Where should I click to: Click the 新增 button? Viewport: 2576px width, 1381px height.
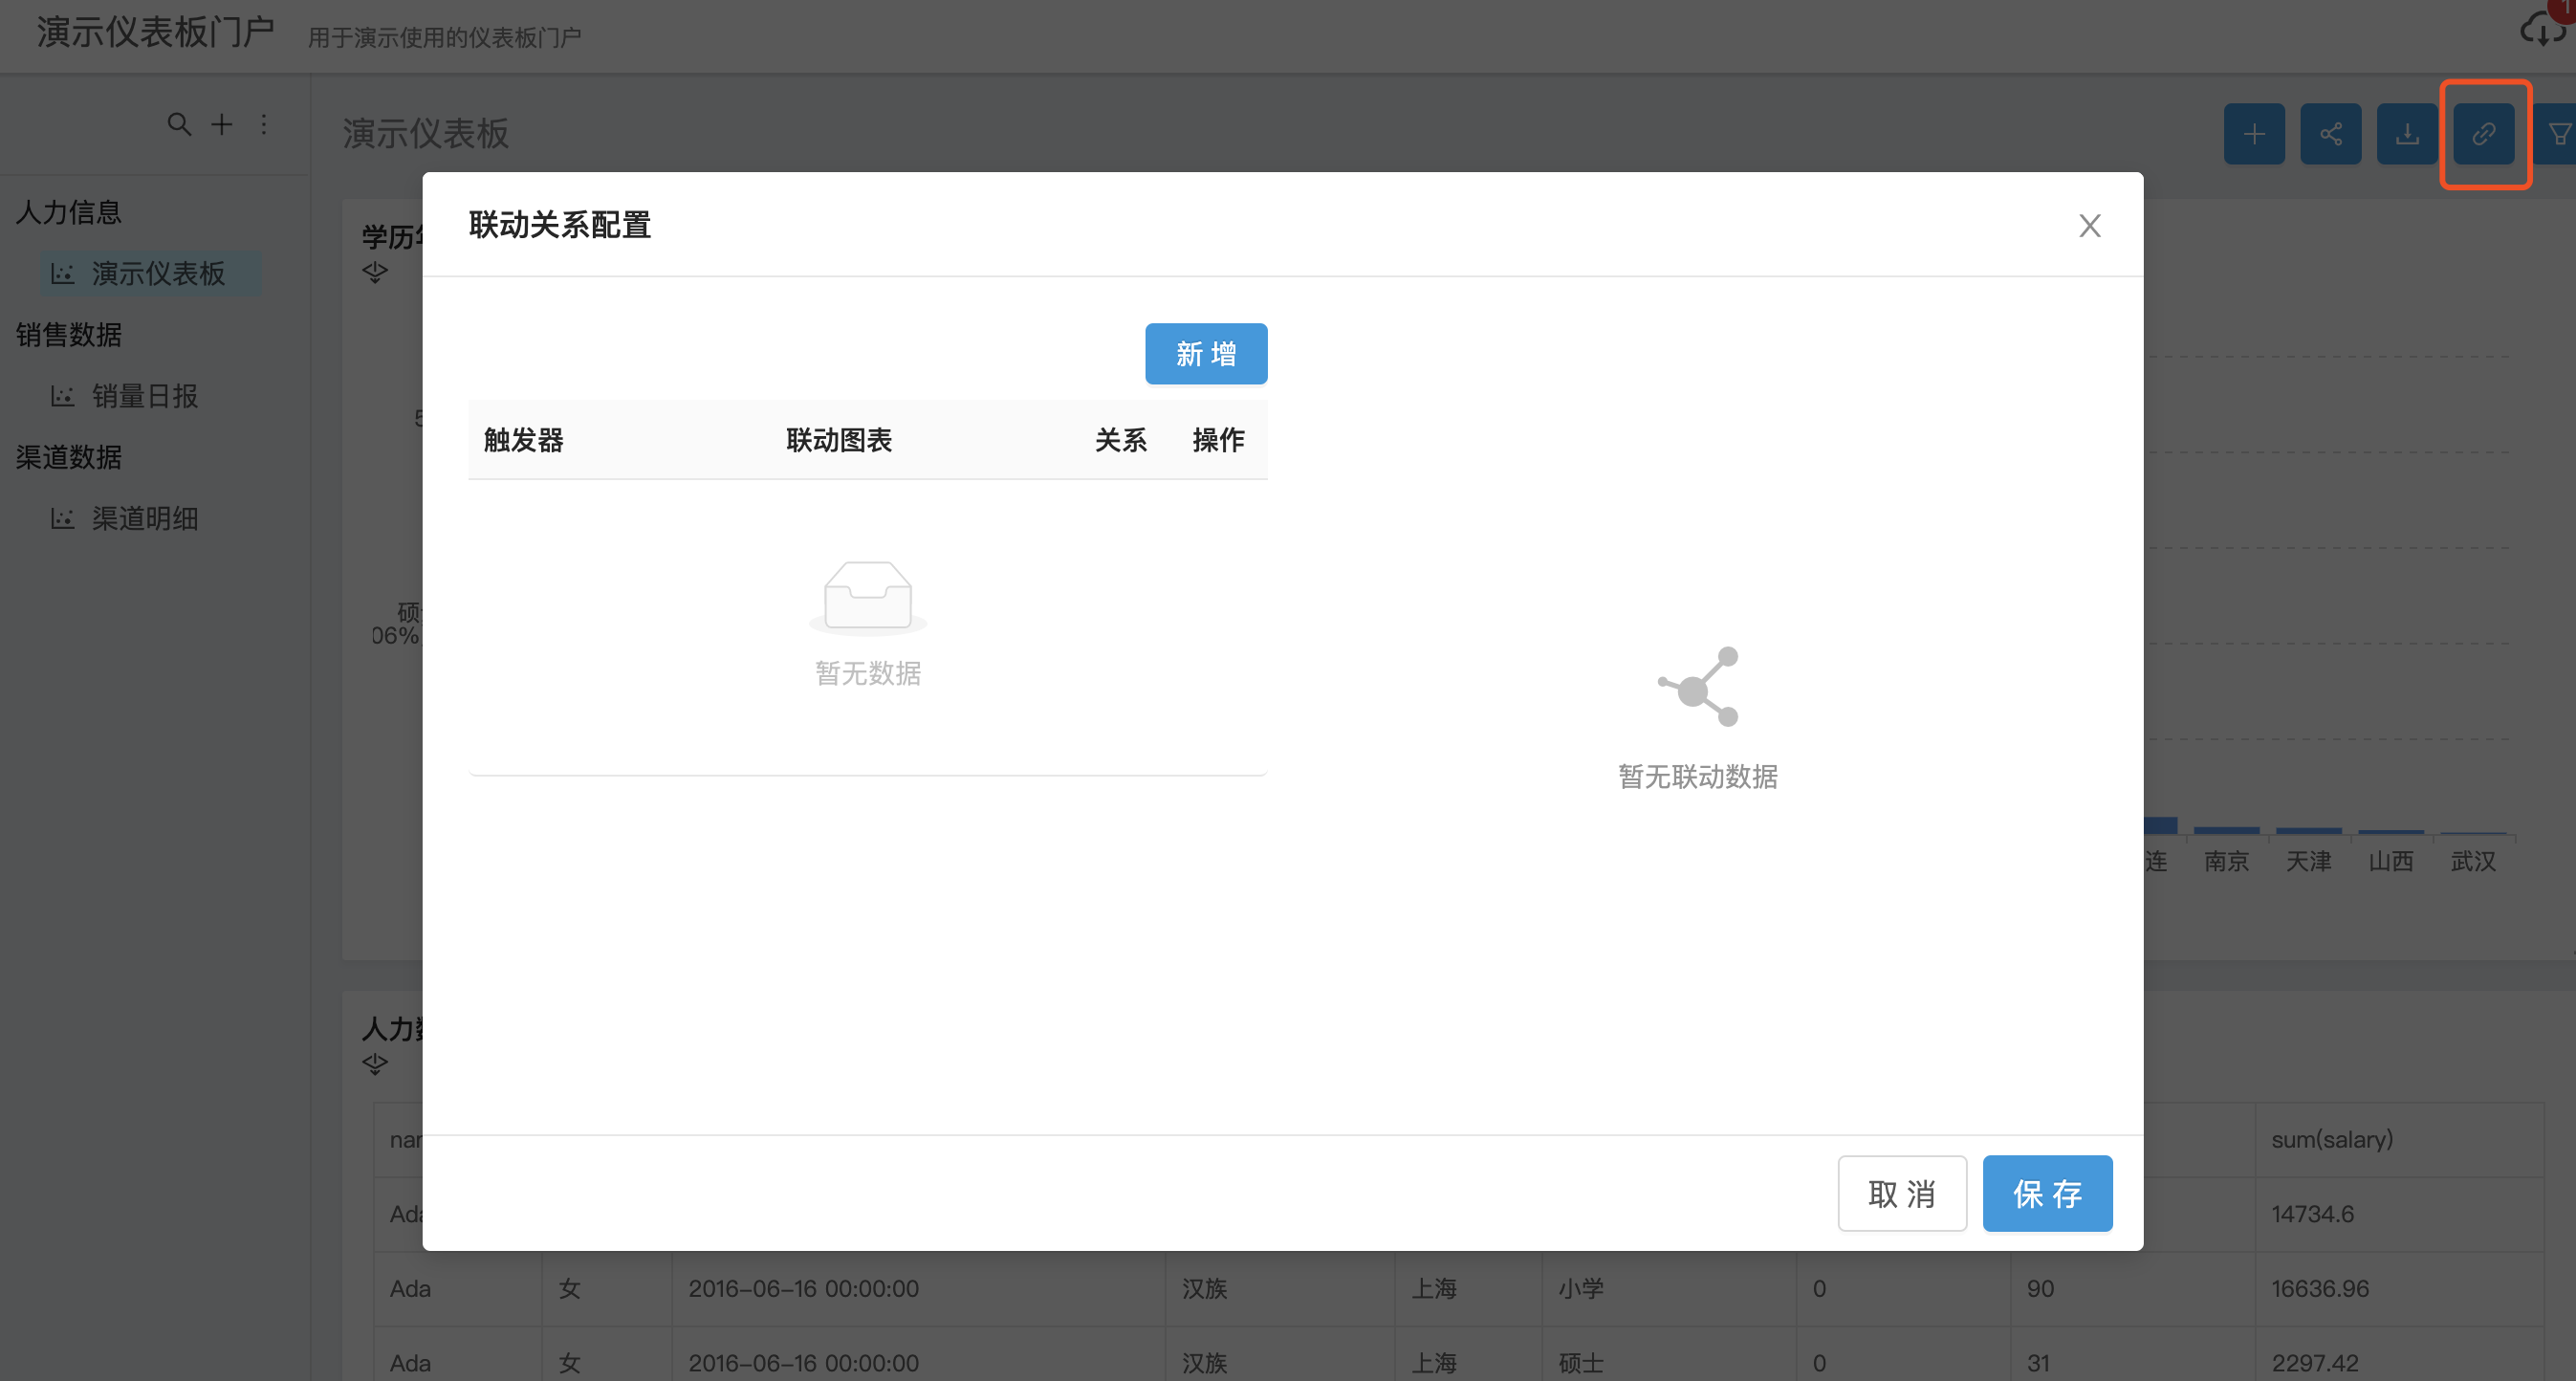tap(1205, 354)
